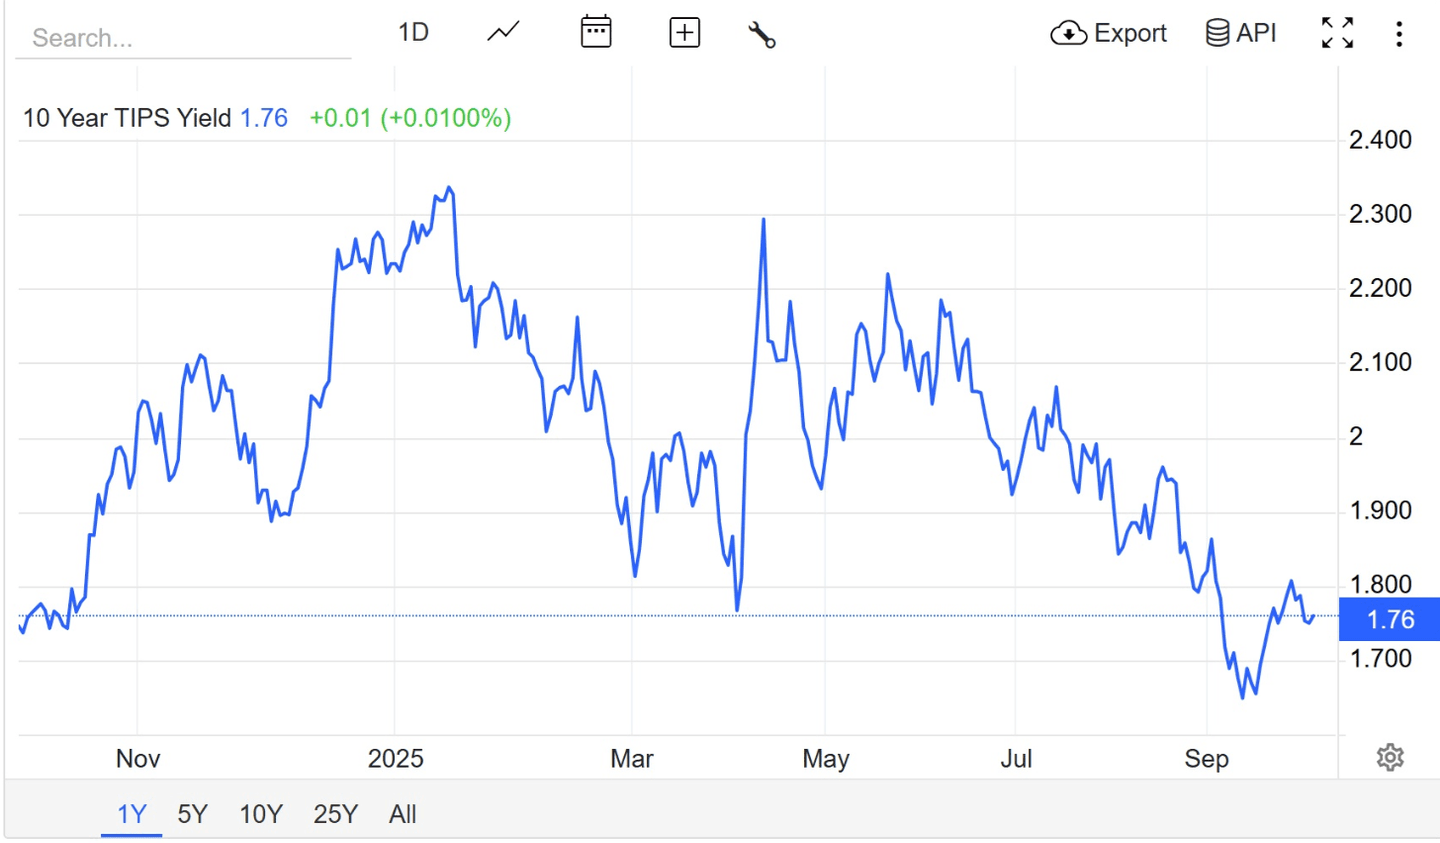
Task: Switch to the 10Y time range
Action: [261, 814]
